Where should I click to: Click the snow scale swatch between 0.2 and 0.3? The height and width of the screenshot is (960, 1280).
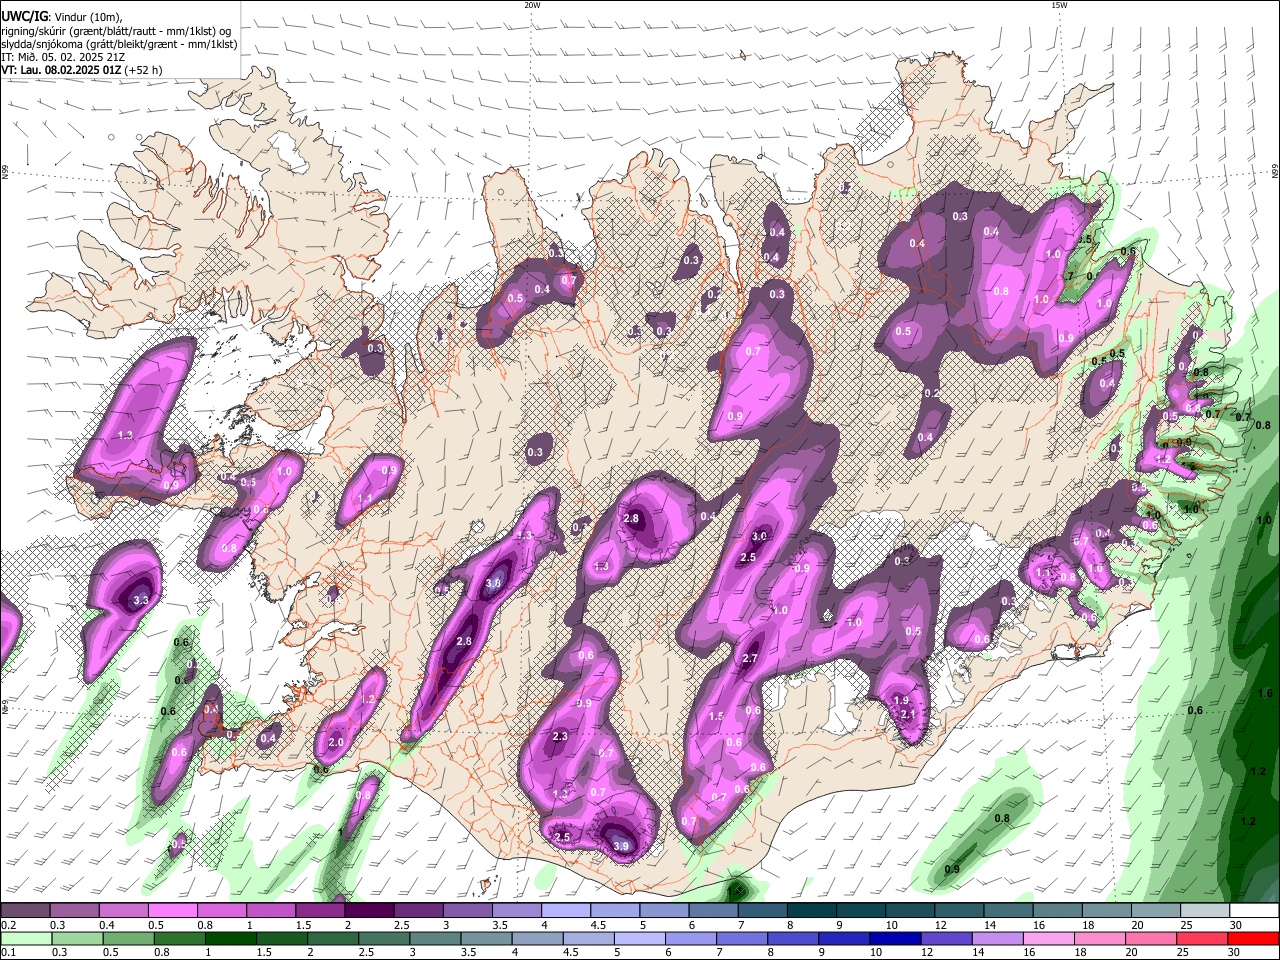tap(25, 911)
